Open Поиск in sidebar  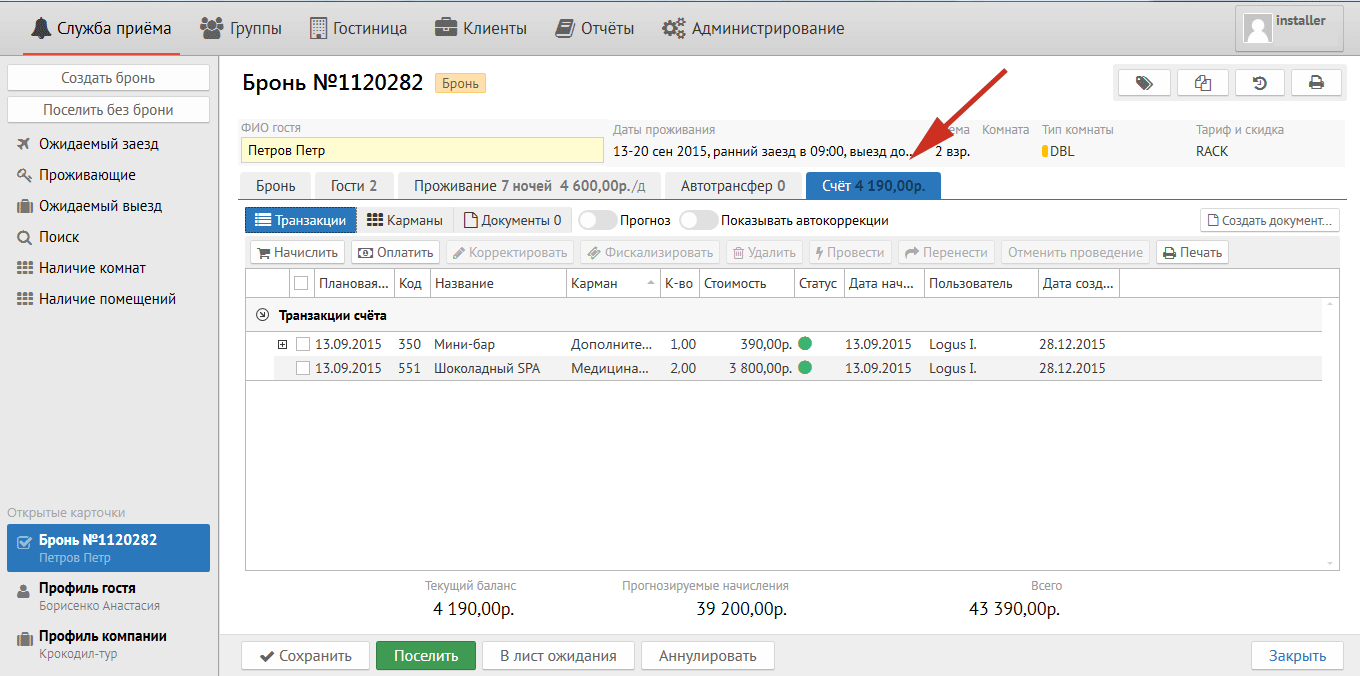pyautogui.click(x=59, y=237)
